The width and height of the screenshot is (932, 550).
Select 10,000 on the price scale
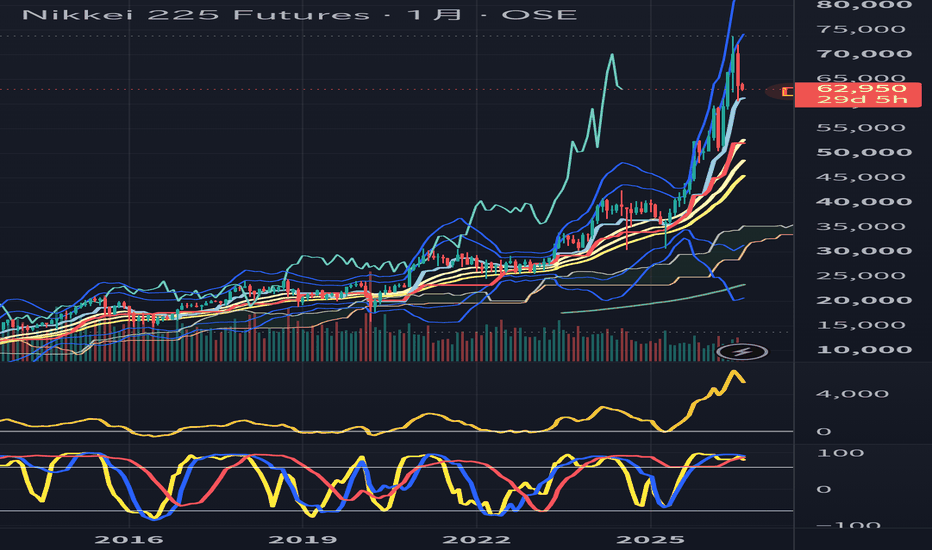coord(864,349)
